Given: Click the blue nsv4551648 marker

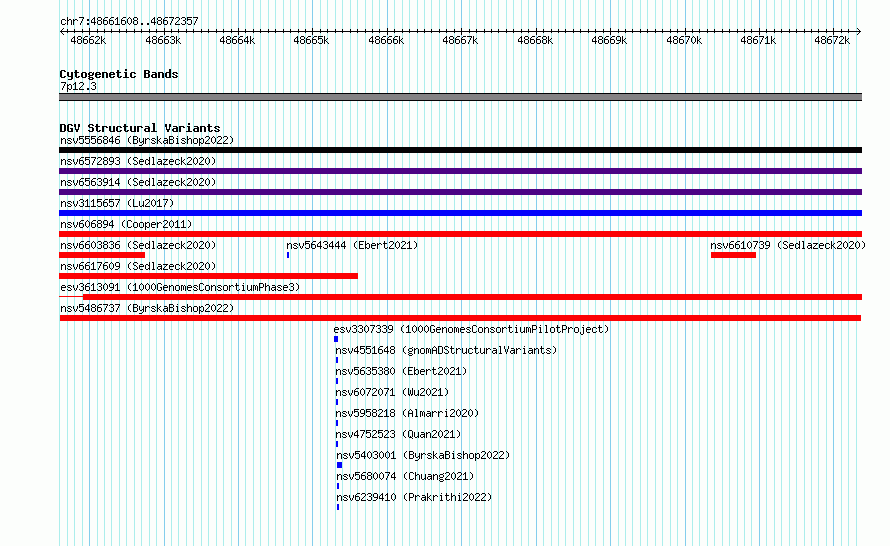Looking at the screenshot, I should (x=337, y=360).
